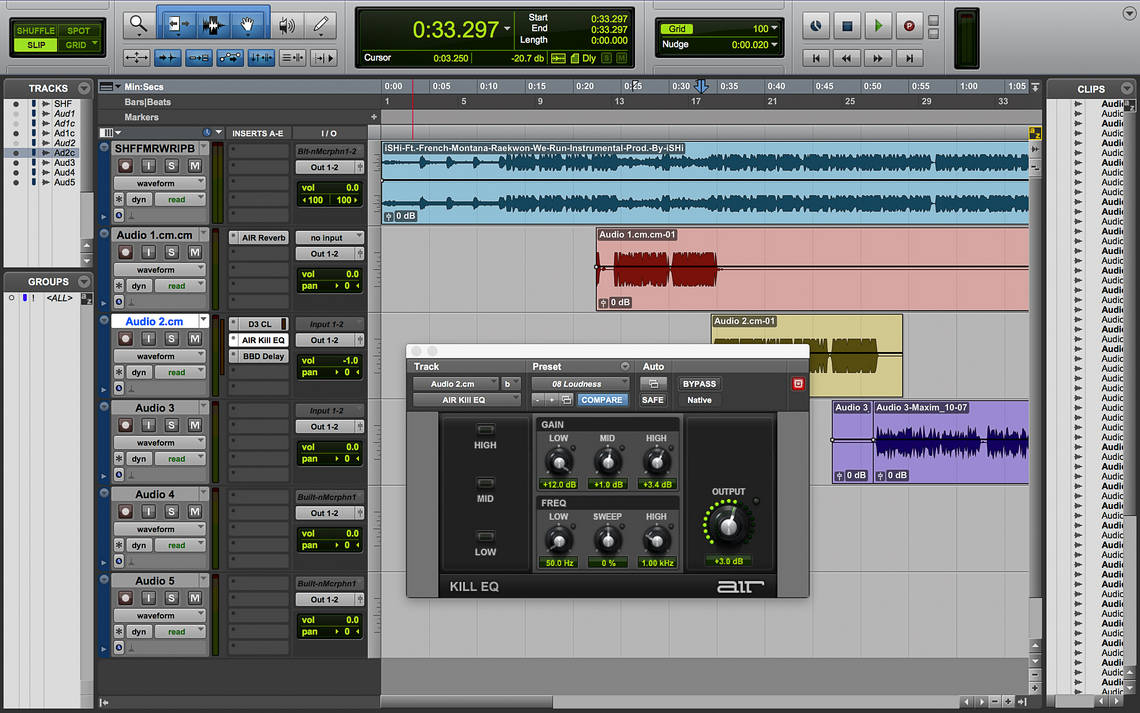This screenshot has width=1140, height=713.
Task: Click Return to Zero transport button
Action: (x=816, y=58)
